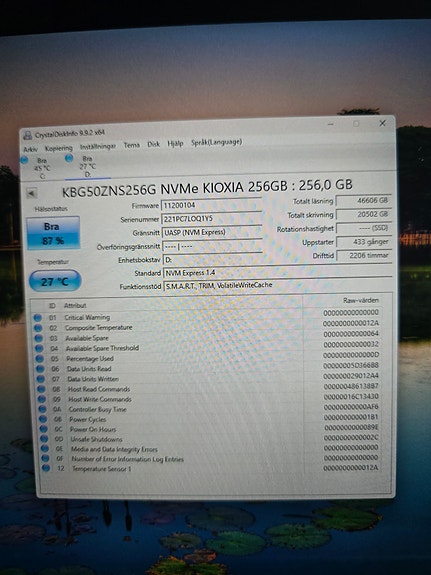Click the status dot for Available Spare row 03
The height and width of the screenshot is (575, 431).
[39, 338]
